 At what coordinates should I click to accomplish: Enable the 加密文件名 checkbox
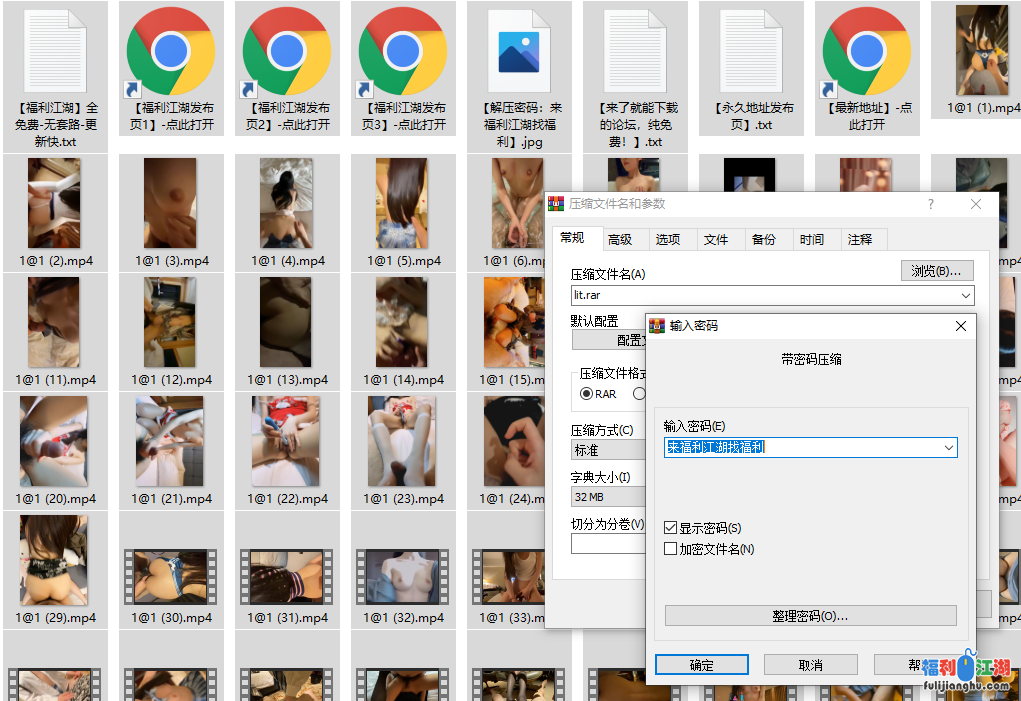pos(671,549)
